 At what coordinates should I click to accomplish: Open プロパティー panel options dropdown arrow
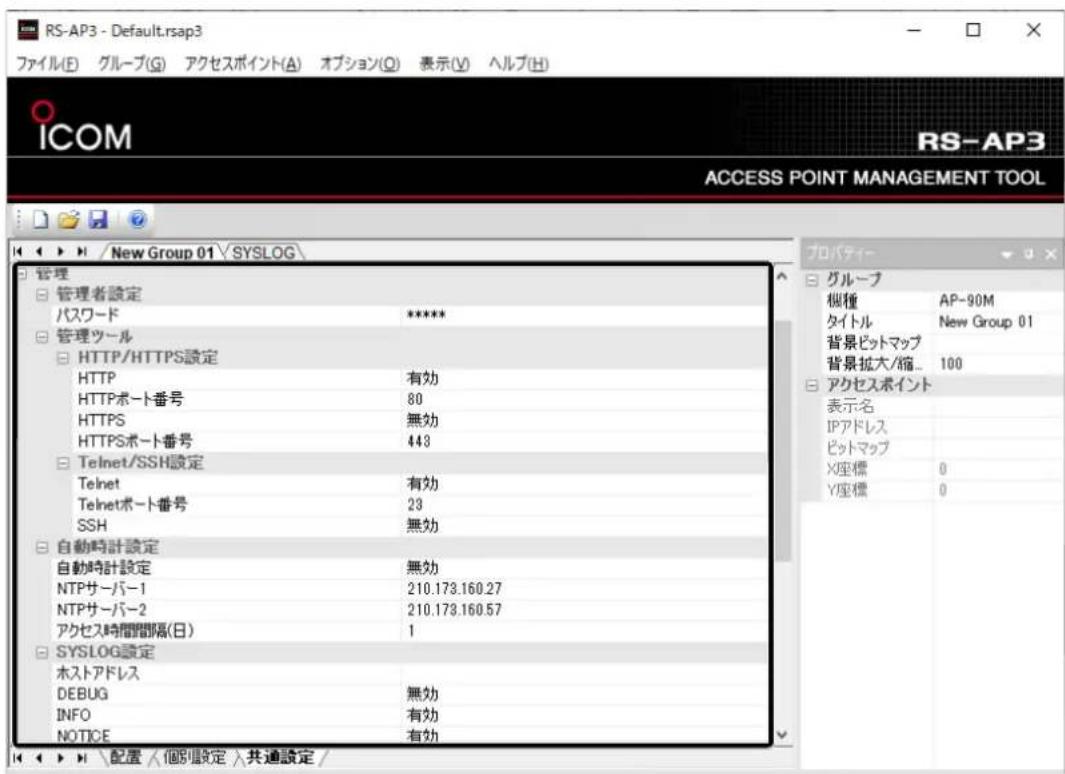pos(1007,254)
